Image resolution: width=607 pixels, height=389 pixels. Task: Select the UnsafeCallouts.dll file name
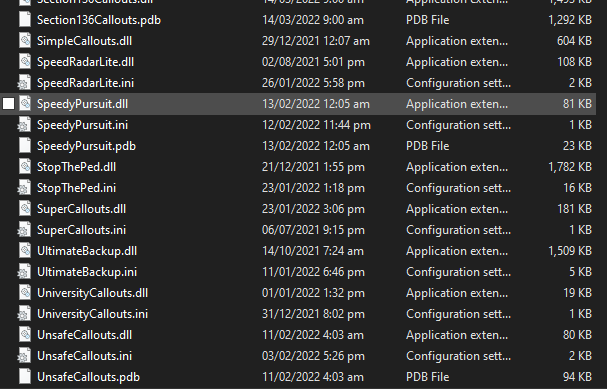[x=84, y=335]
